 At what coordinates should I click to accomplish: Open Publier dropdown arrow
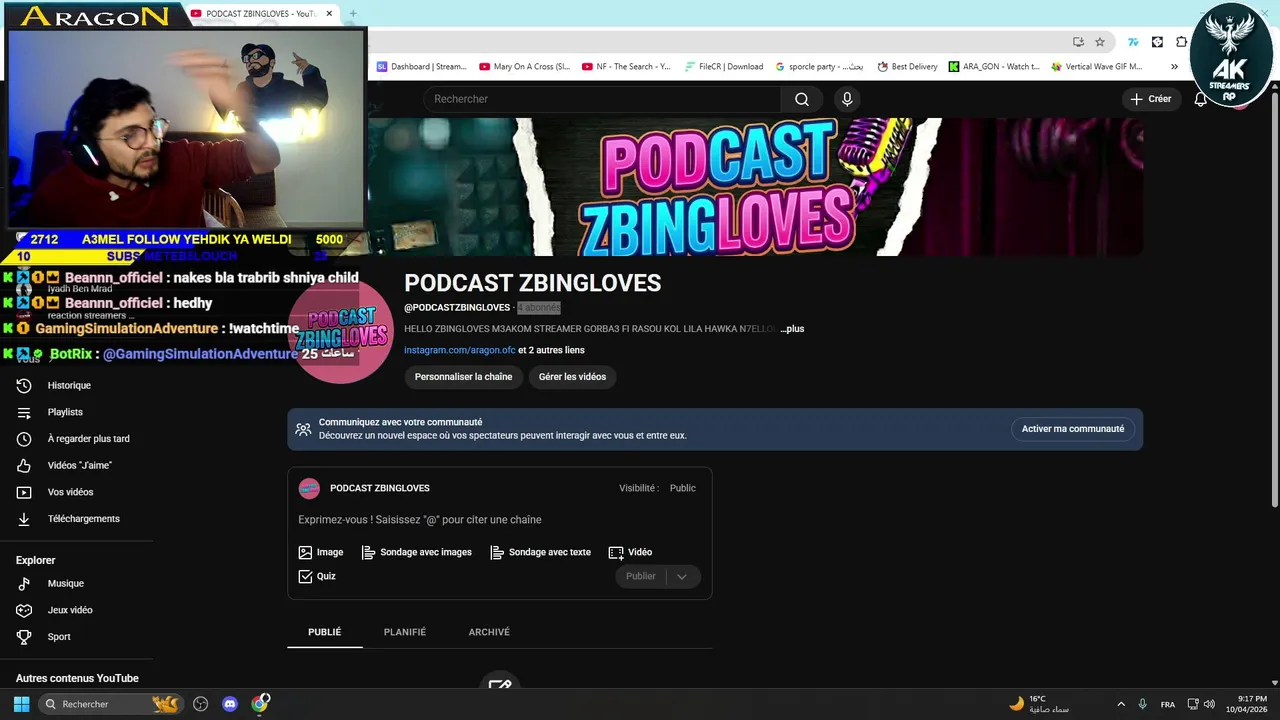tap(682, 576)
